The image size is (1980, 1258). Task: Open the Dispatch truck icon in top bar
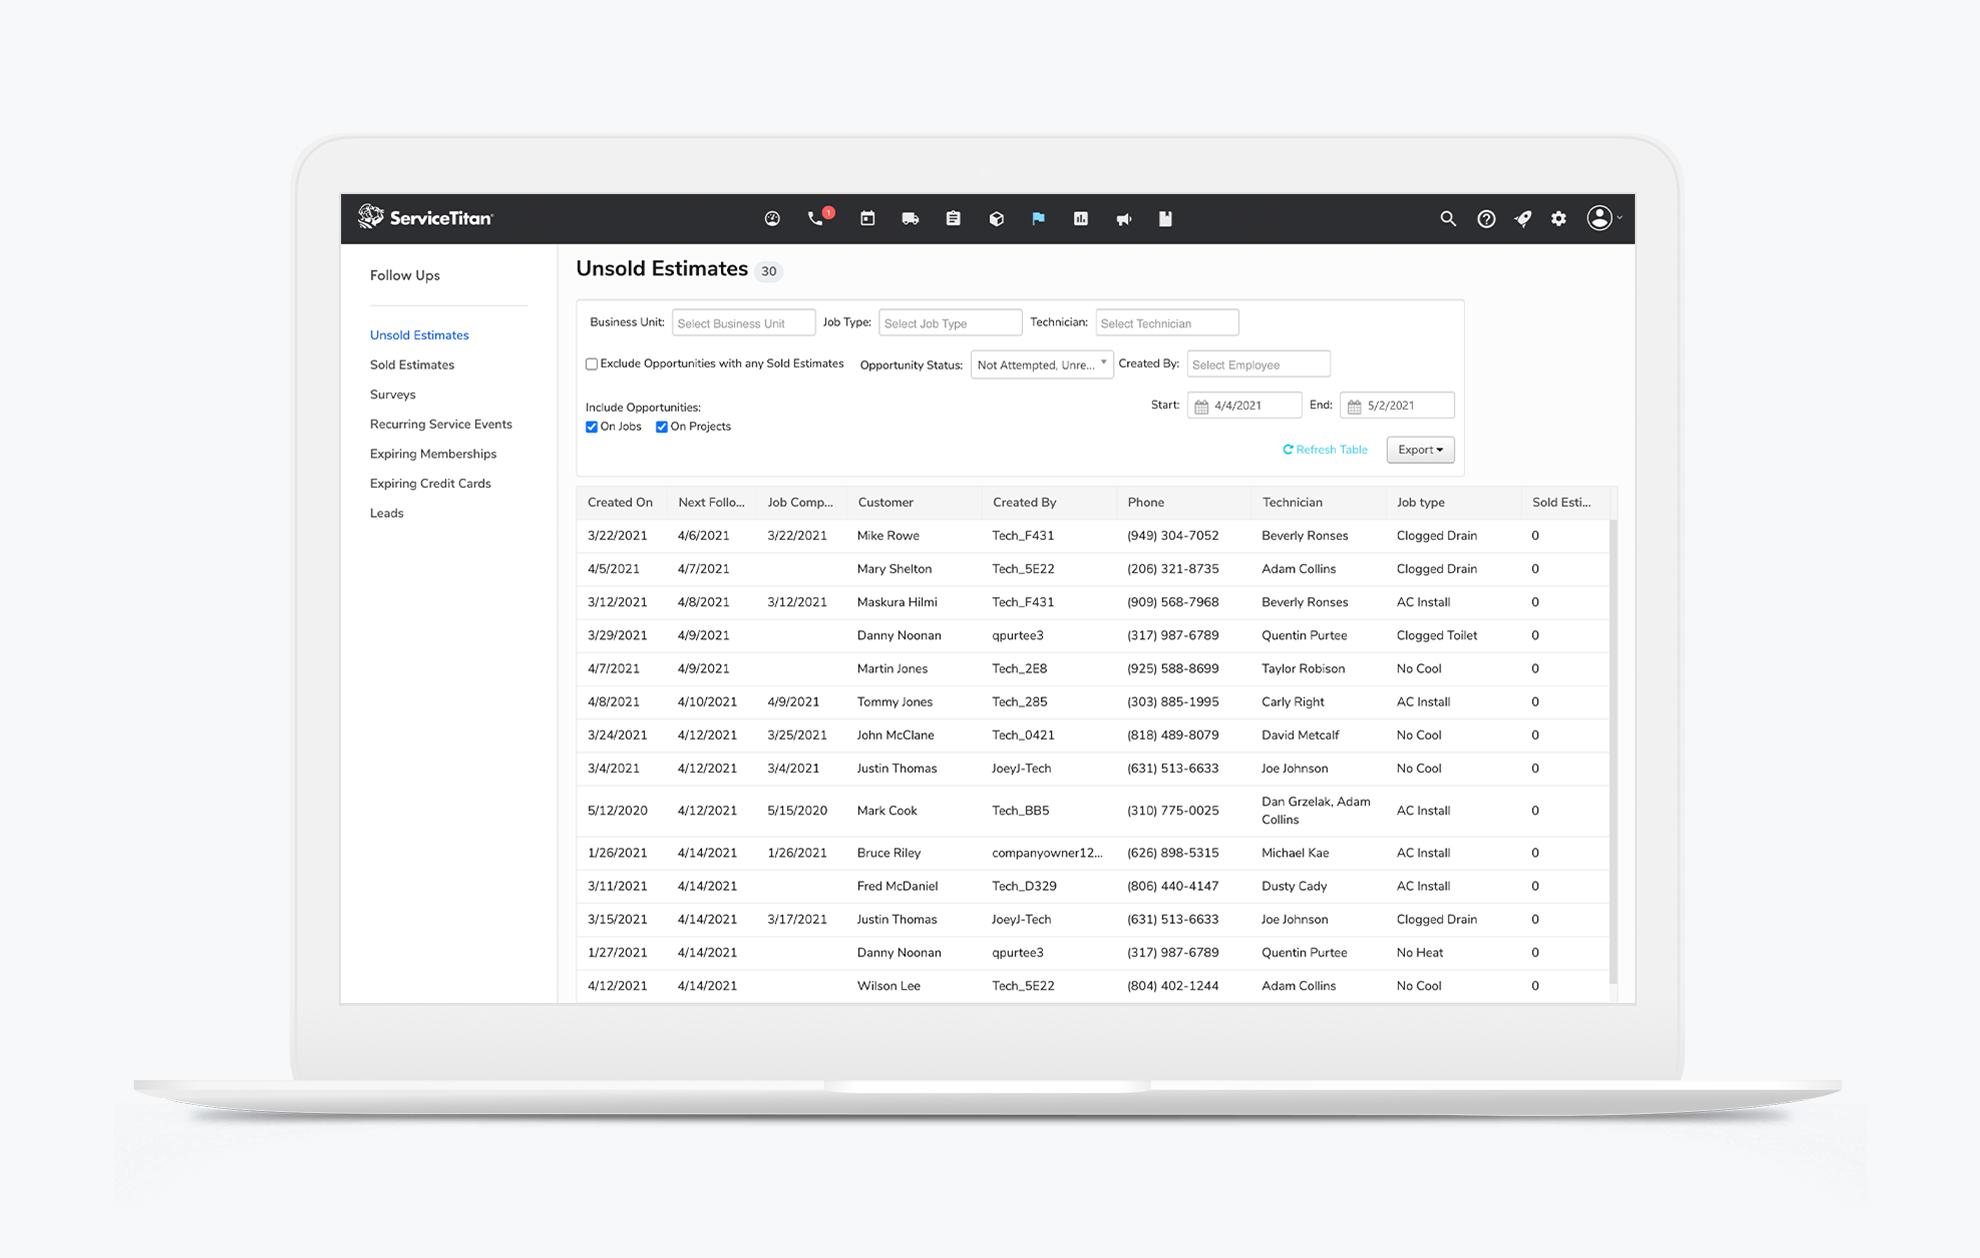[x=909, y=218]
